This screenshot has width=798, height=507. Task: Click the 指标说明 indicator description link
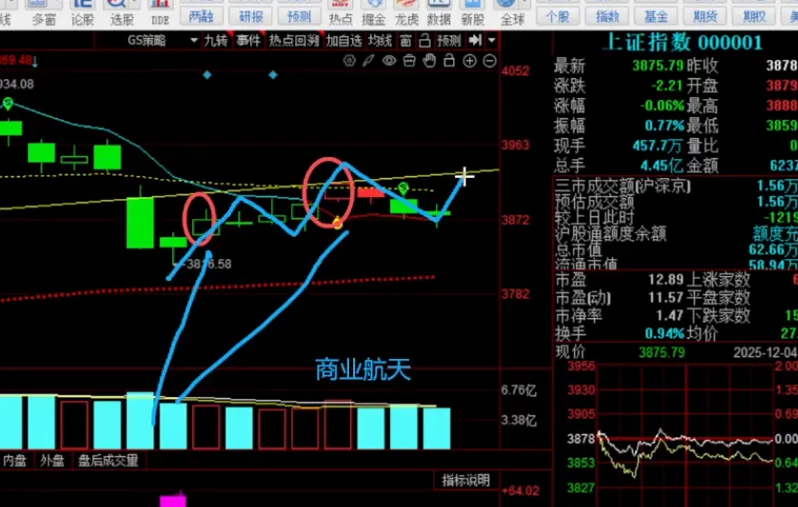(466, 480)
